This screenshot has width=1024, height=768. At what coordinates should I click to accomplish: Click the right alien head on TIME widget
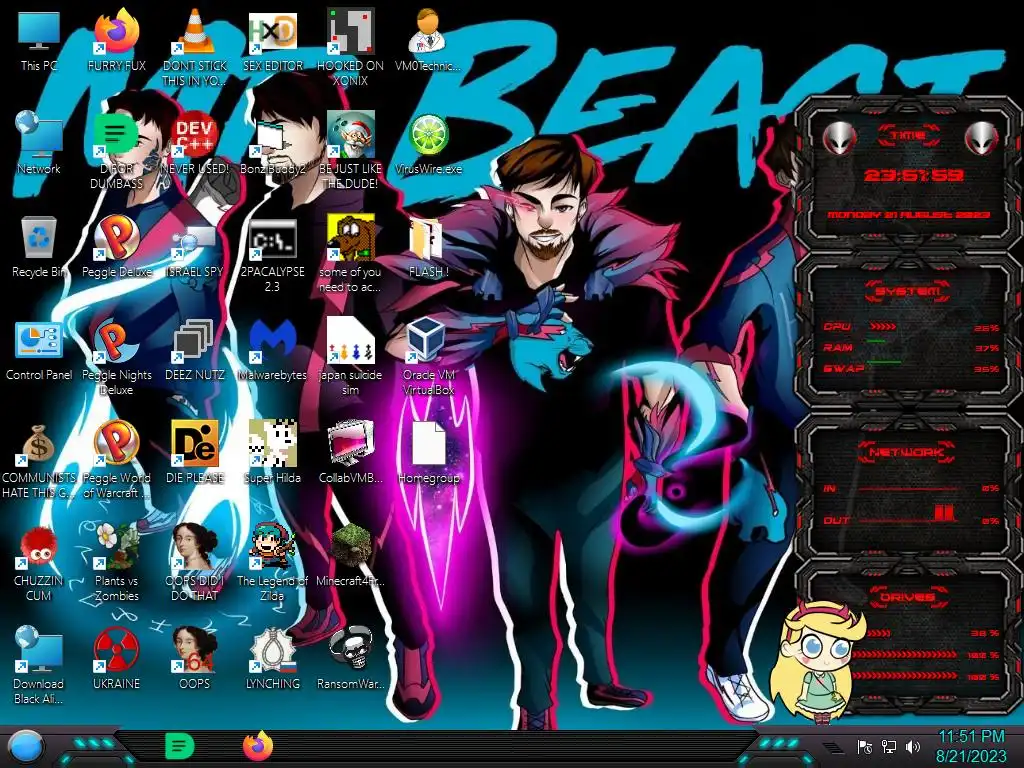[x=981, y=138]
